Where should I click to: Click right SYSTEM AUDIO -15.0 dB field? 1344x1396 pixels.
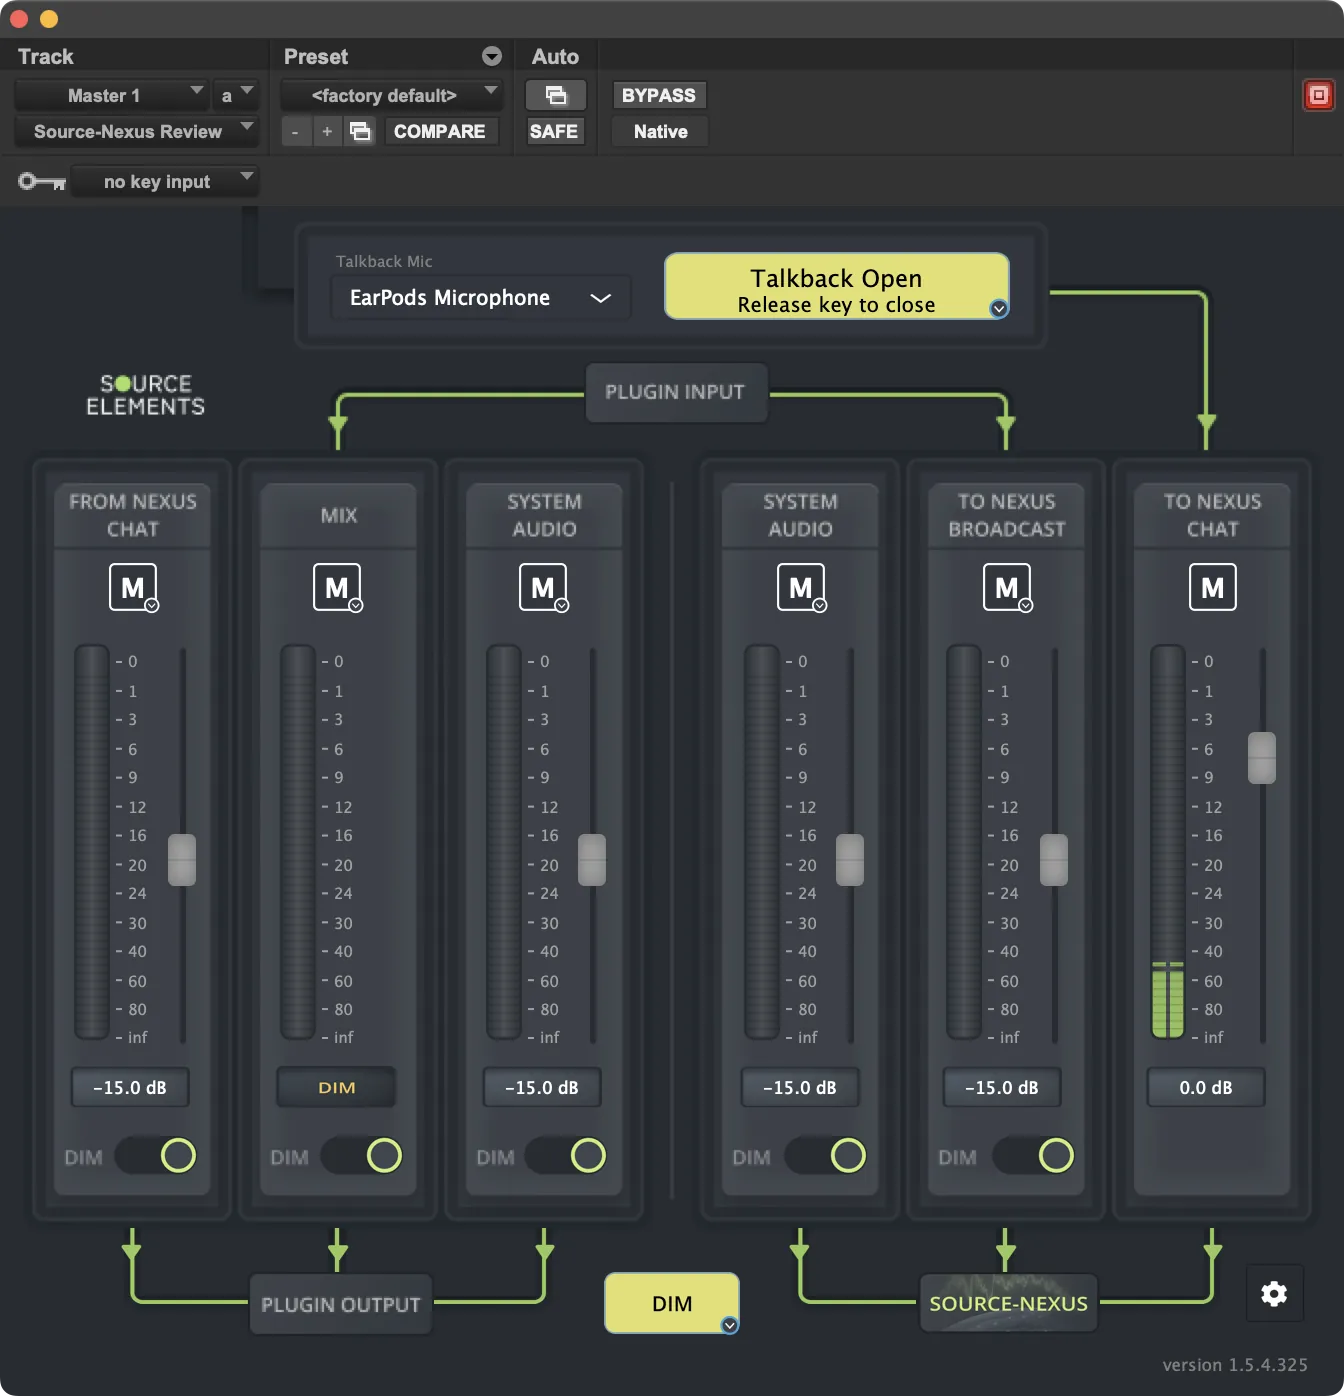click(800, 1087)
